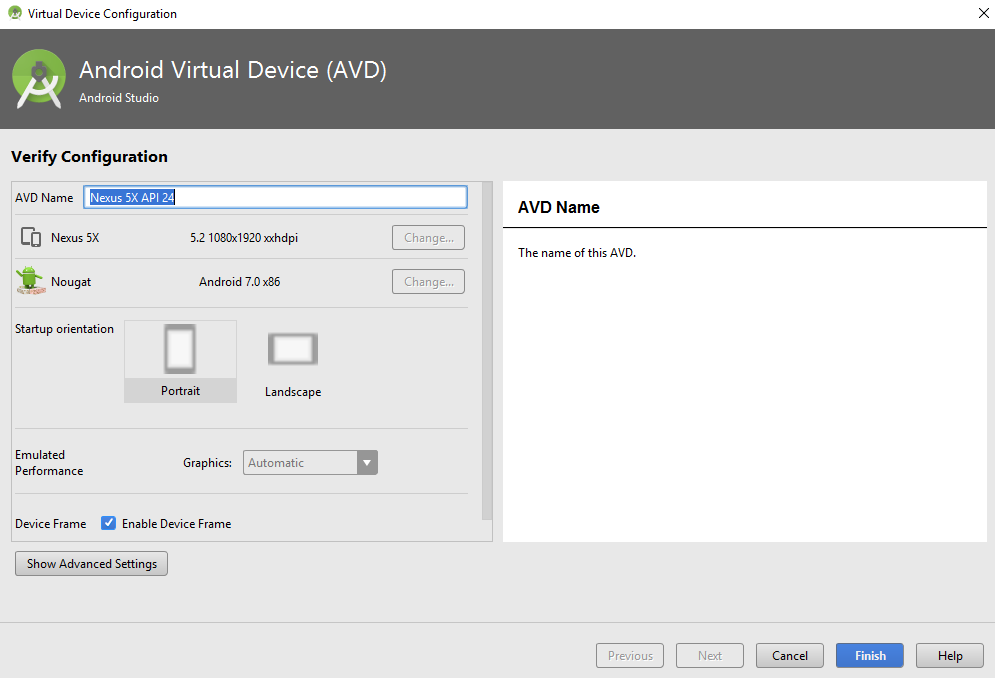Click the 'Nougat' system image label

click(71, 282)
